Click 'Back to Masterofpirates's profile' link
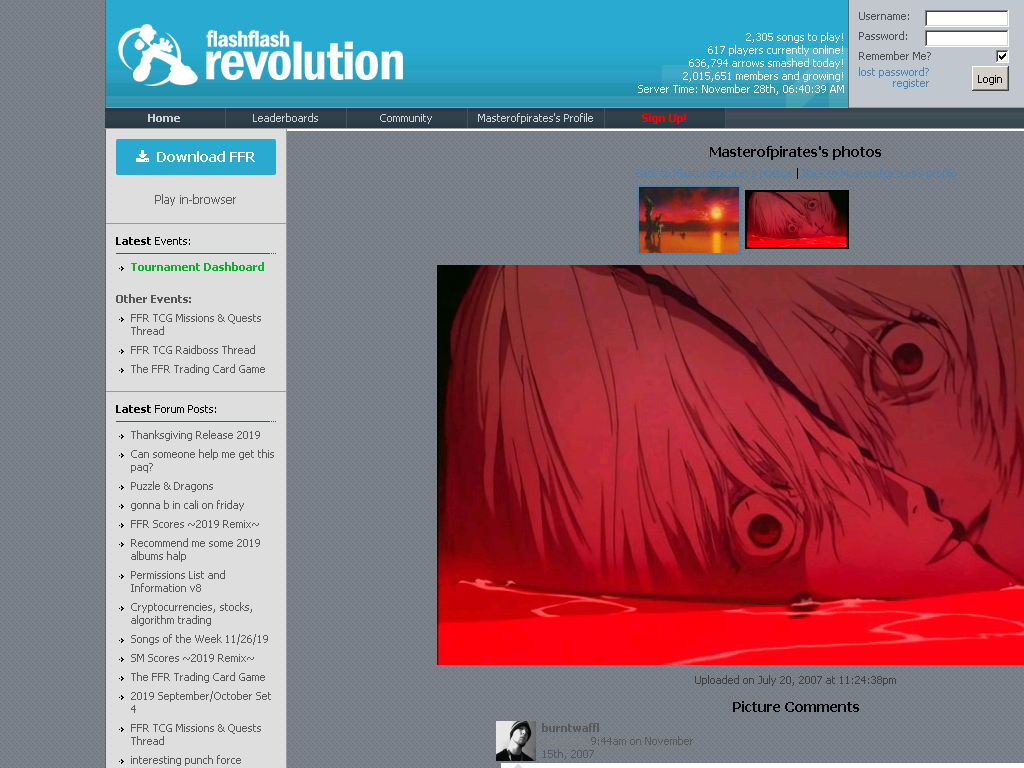 coord(878,173)
